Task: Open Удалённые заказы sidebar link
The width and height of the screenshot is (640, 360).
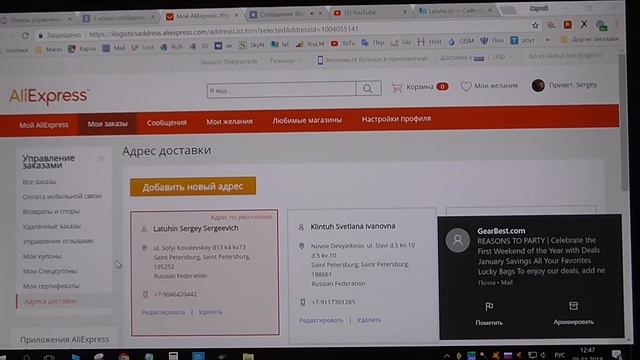Action: pos(51,226)
